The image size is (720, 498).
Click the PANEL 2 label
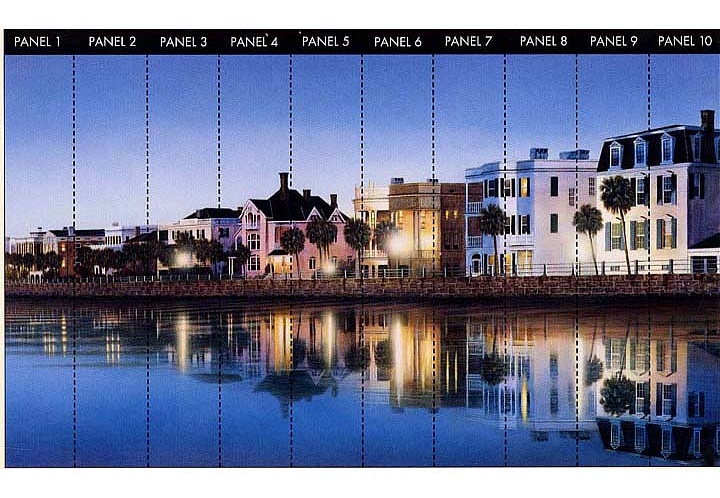click(112, 42)
